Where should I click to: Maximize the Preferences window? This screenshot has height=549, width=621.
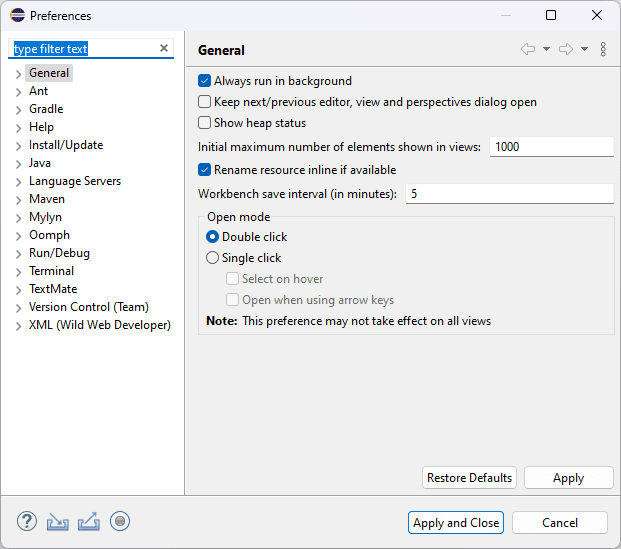pyautogui.click(x=551, y=15)
